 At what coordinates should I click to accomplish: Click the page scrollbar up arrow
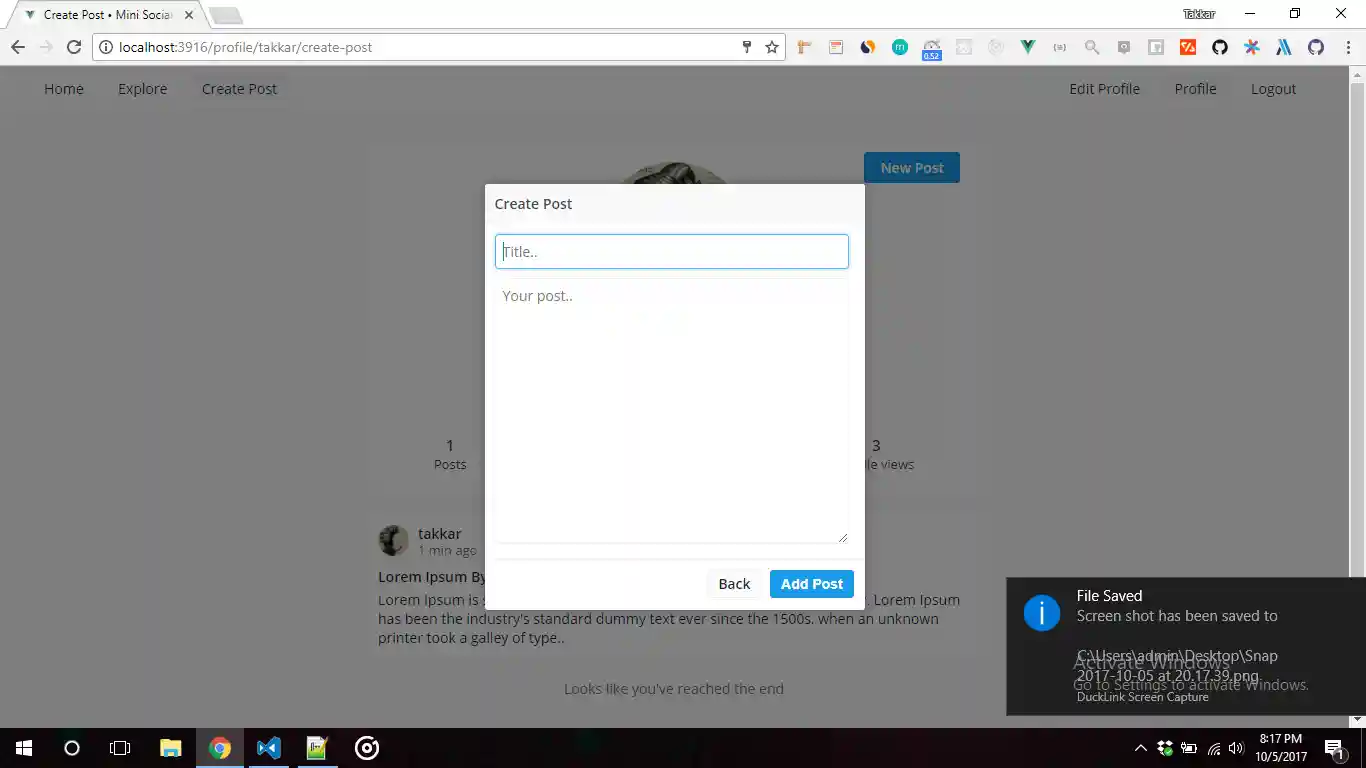(1357, 72)
